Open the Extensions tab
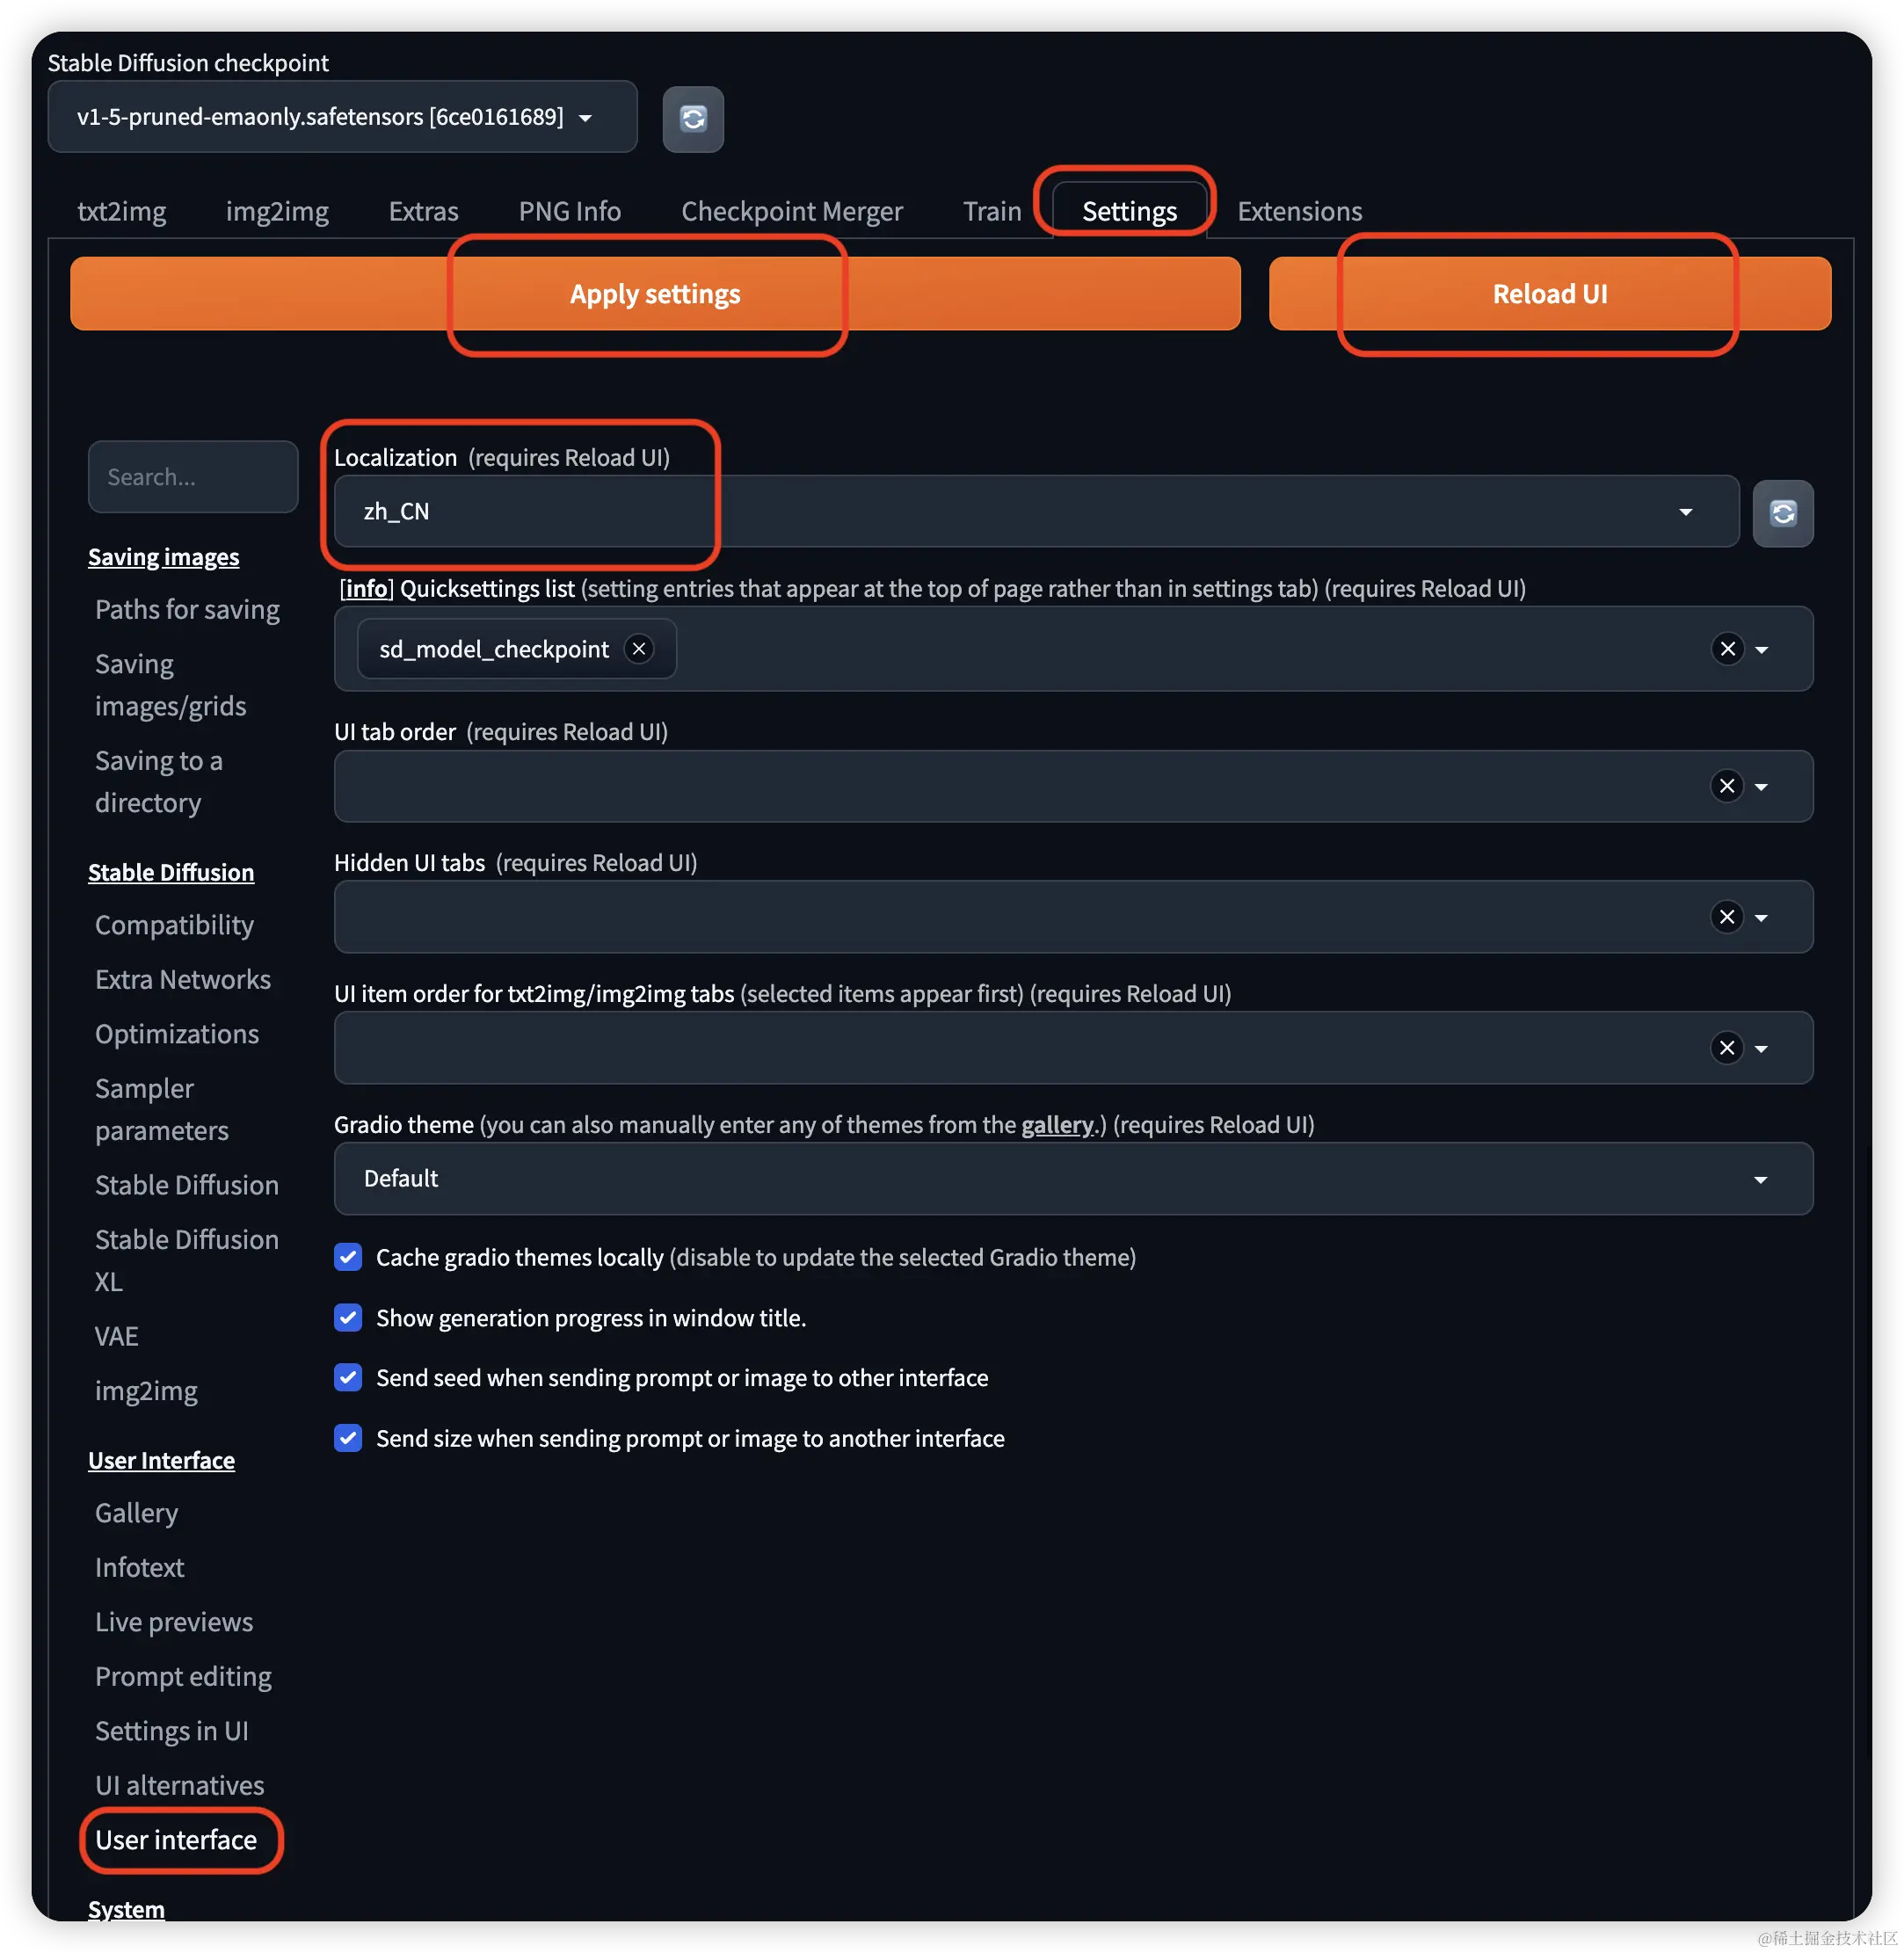The height and width of the screenshot is (1953, 1904). point(1300,211)
